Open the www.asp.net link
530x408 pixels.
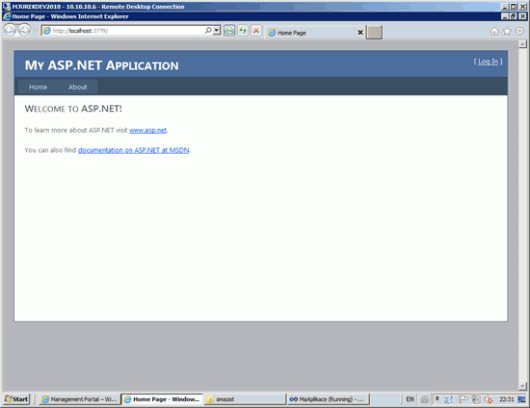[148, 130]
